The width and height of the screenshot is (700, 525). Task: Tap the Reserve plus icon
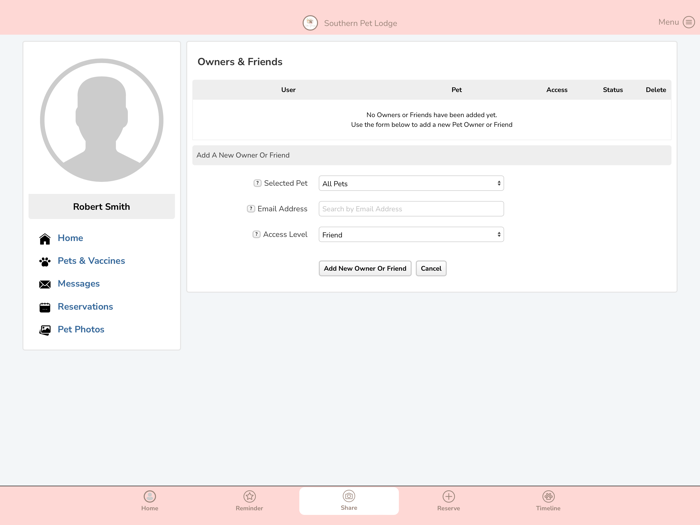pos(449,496)
